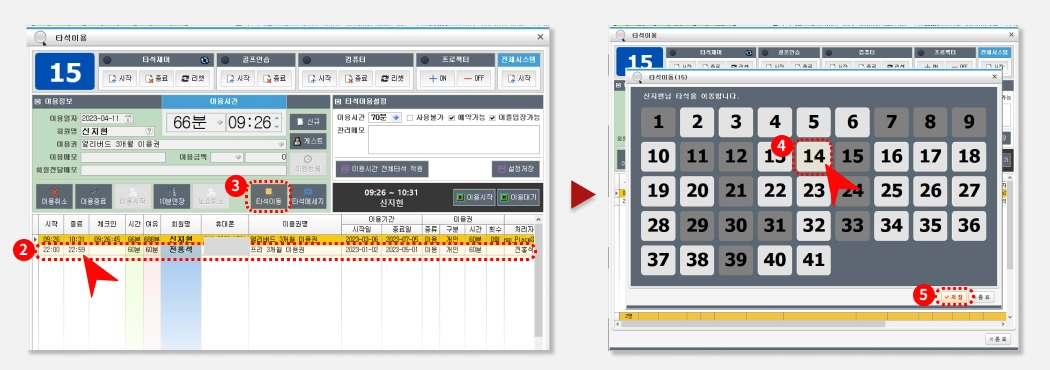Click inside the 관리메모 memo field

point(453,139)
